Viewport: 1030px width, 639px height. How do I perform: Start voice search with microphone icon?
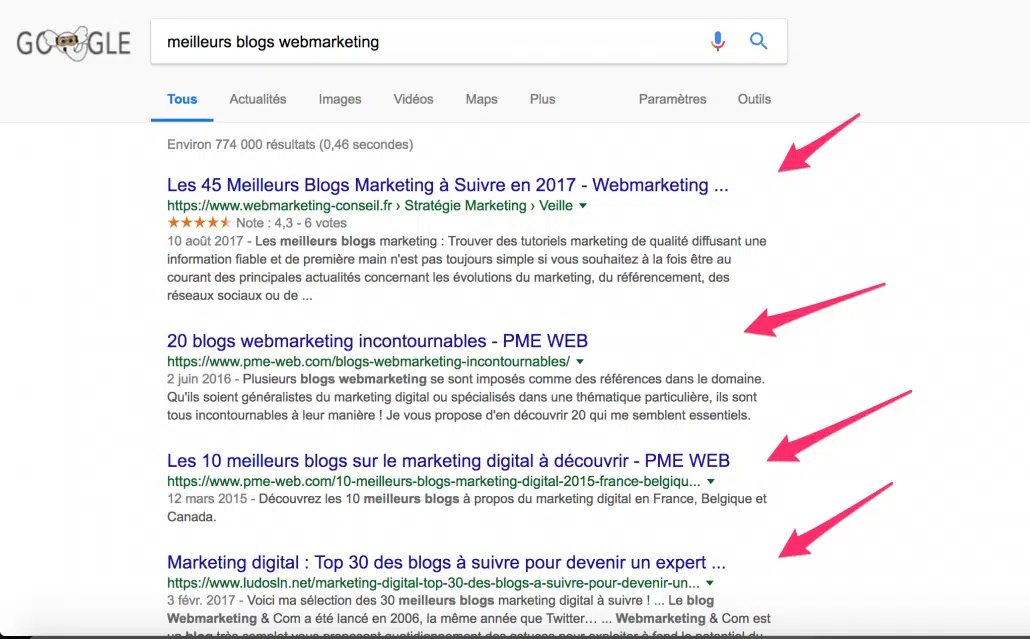pyautogui.click(x=717, y=41)
